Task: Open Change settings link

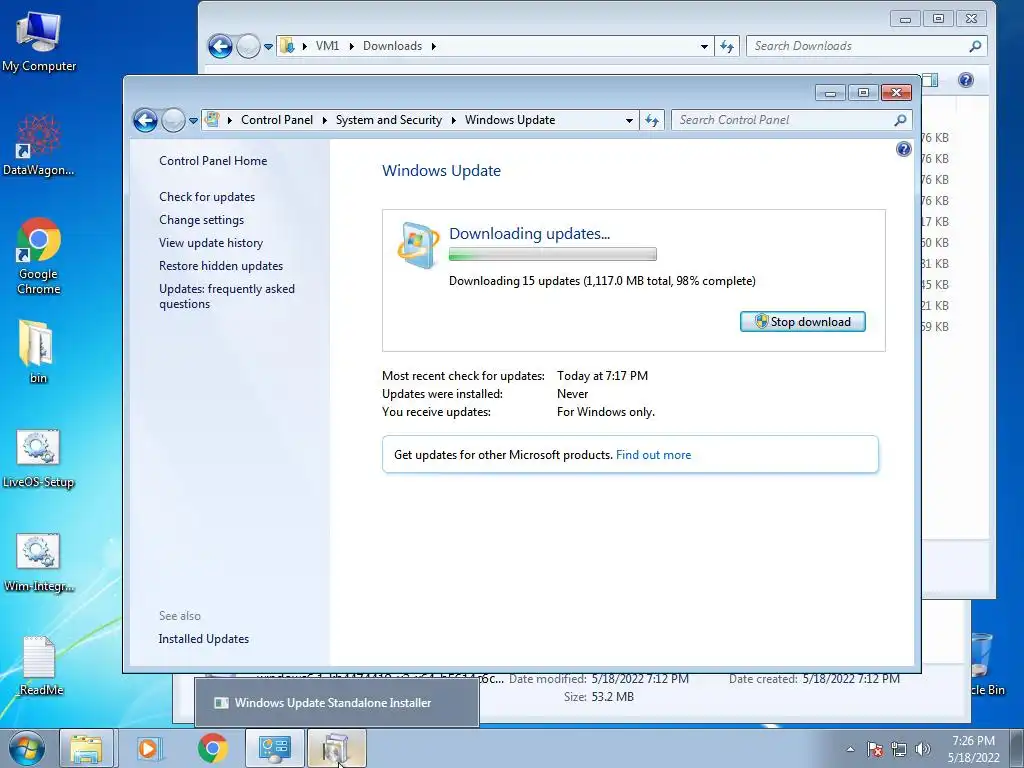Action: [x=201, y=220]
